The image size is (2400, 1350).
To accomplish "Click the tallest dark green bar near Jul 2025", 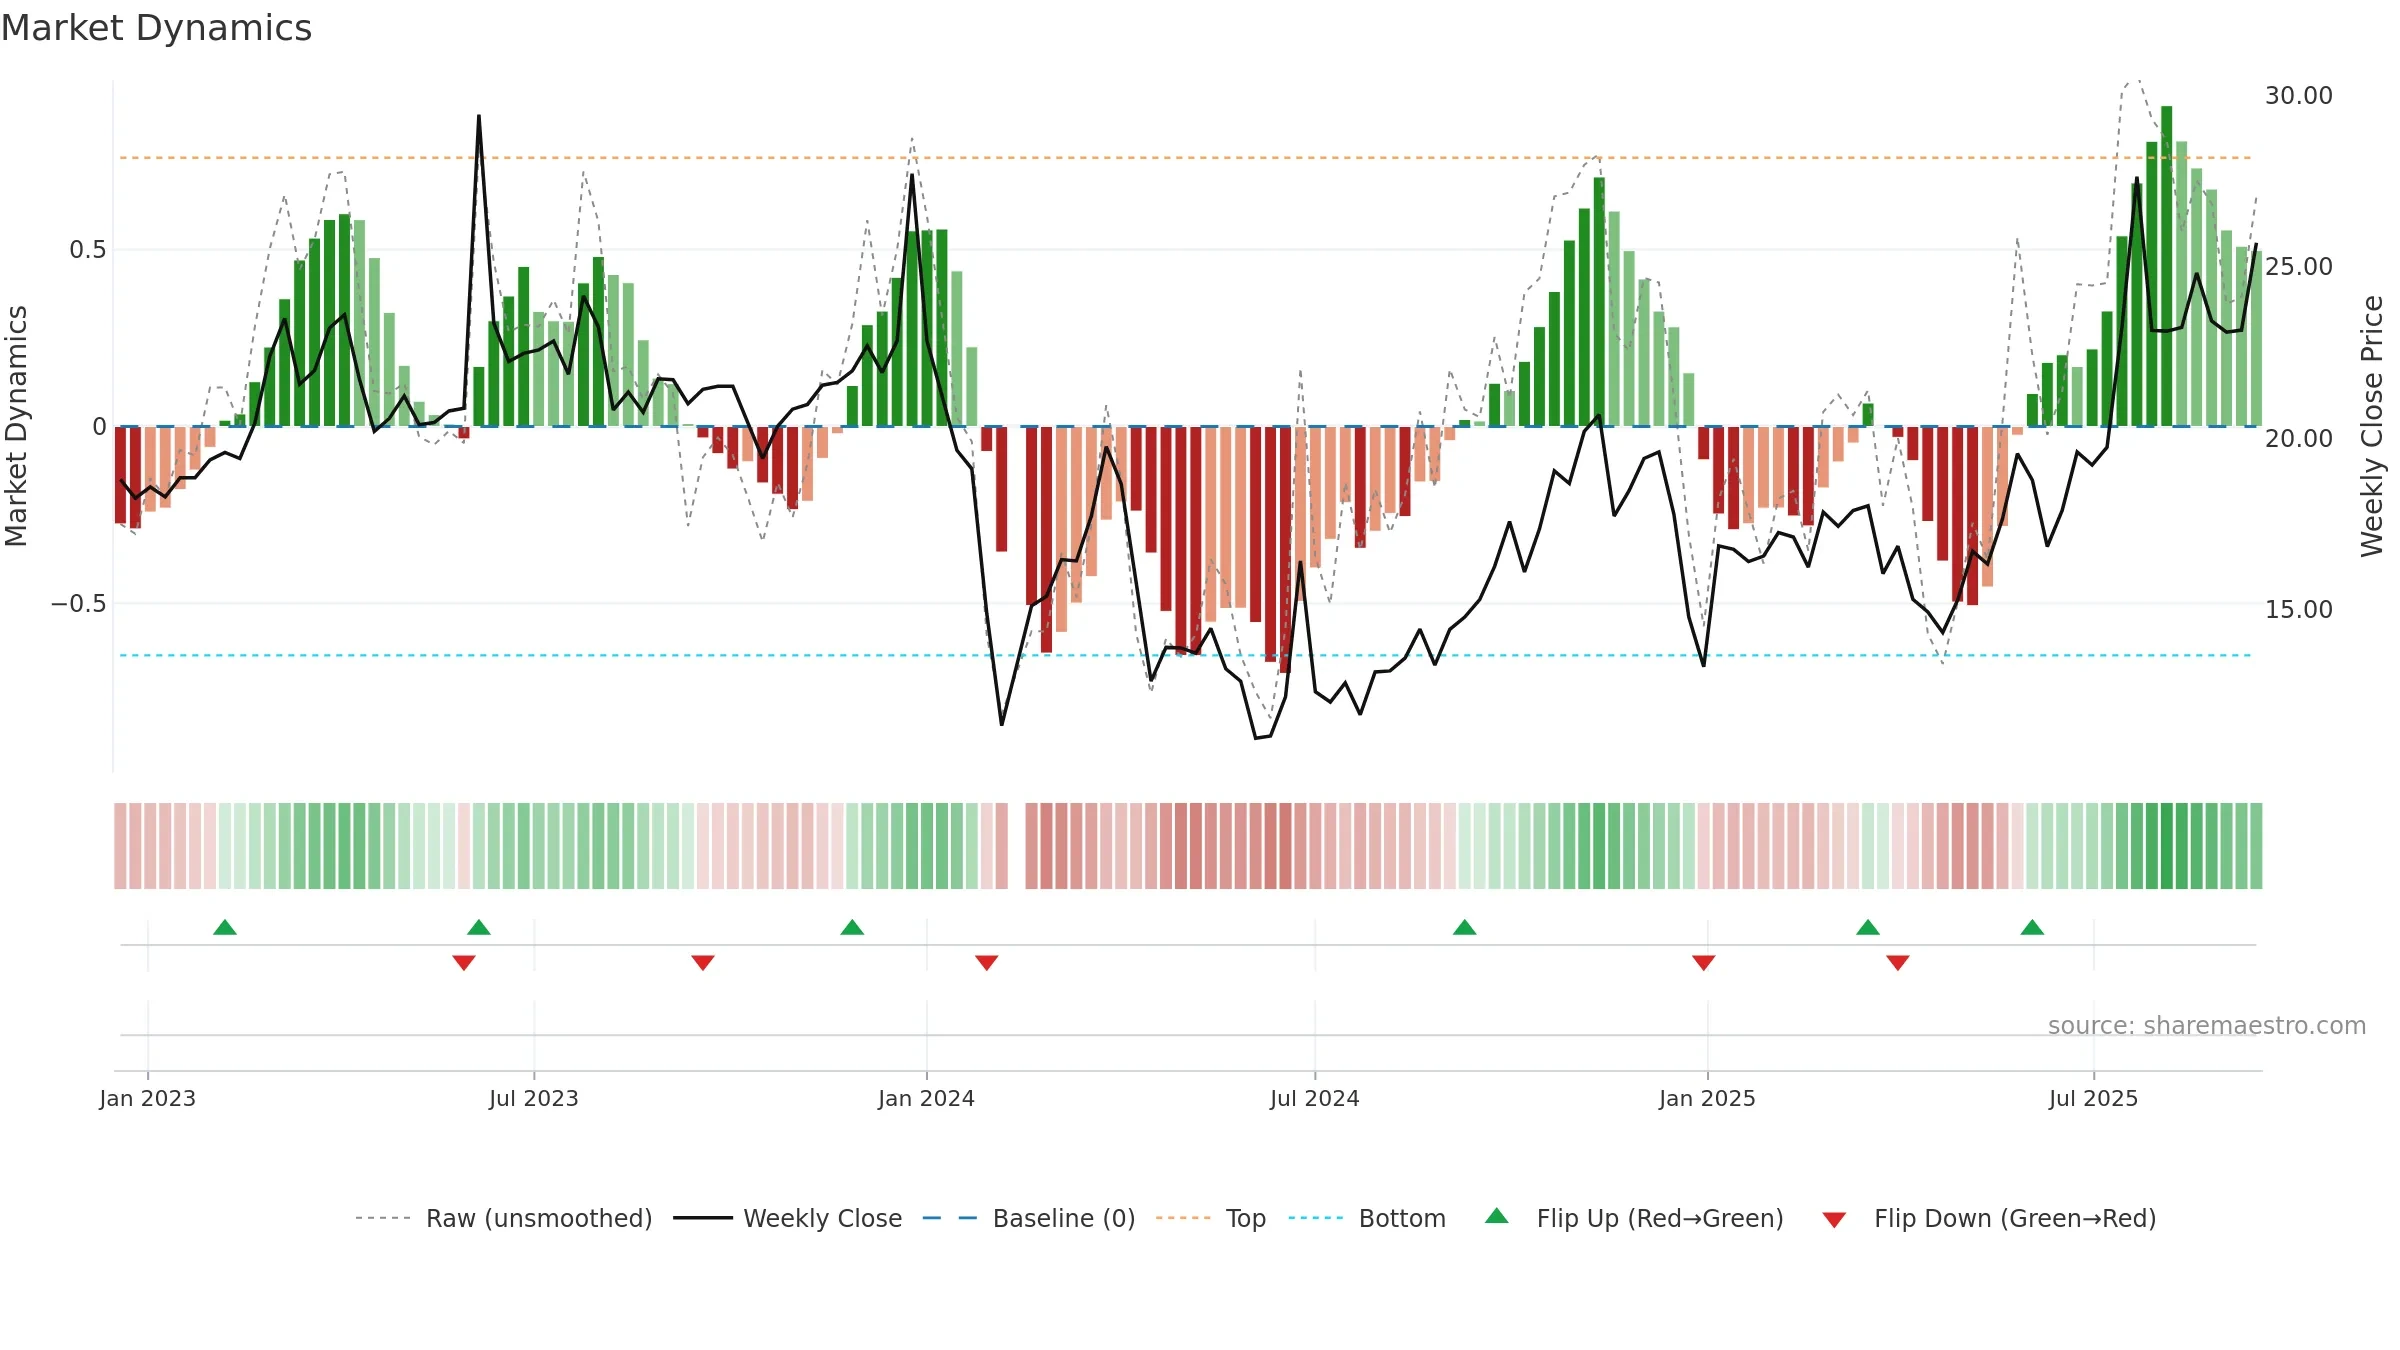I will pyautogui.click(x=2167, y=266).
